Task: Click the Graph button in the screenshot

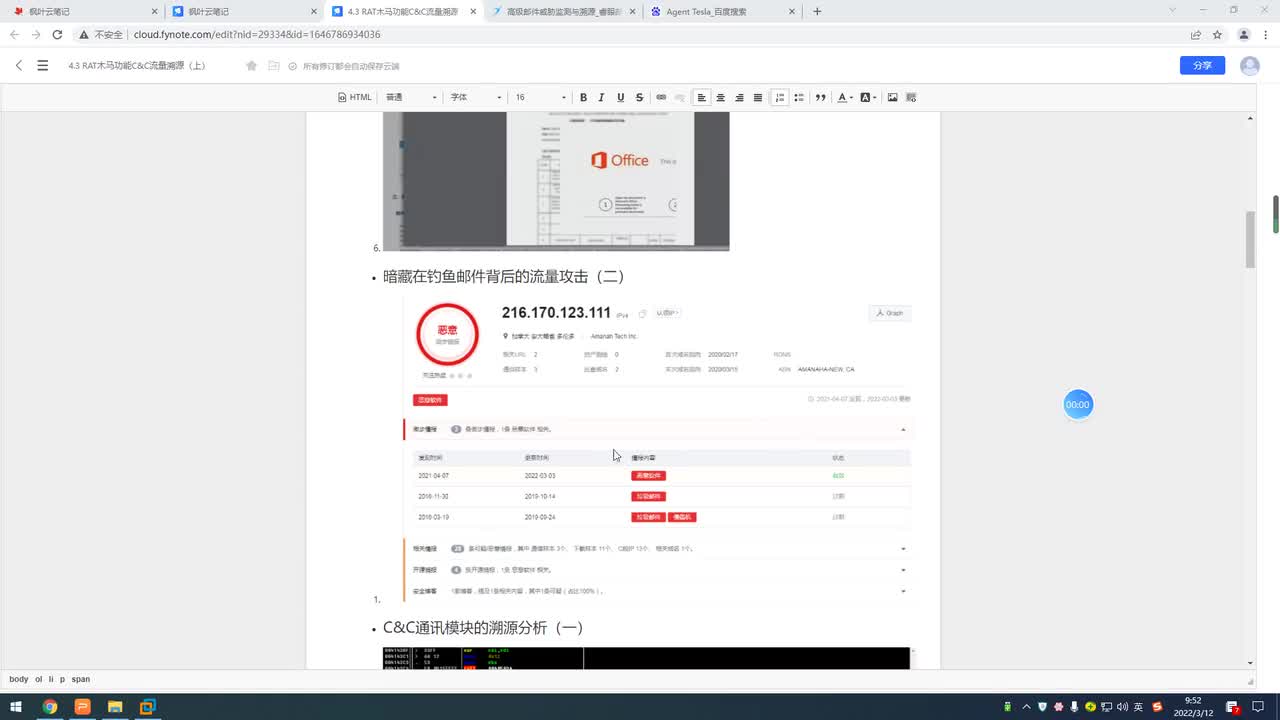Action: (889, 313)
